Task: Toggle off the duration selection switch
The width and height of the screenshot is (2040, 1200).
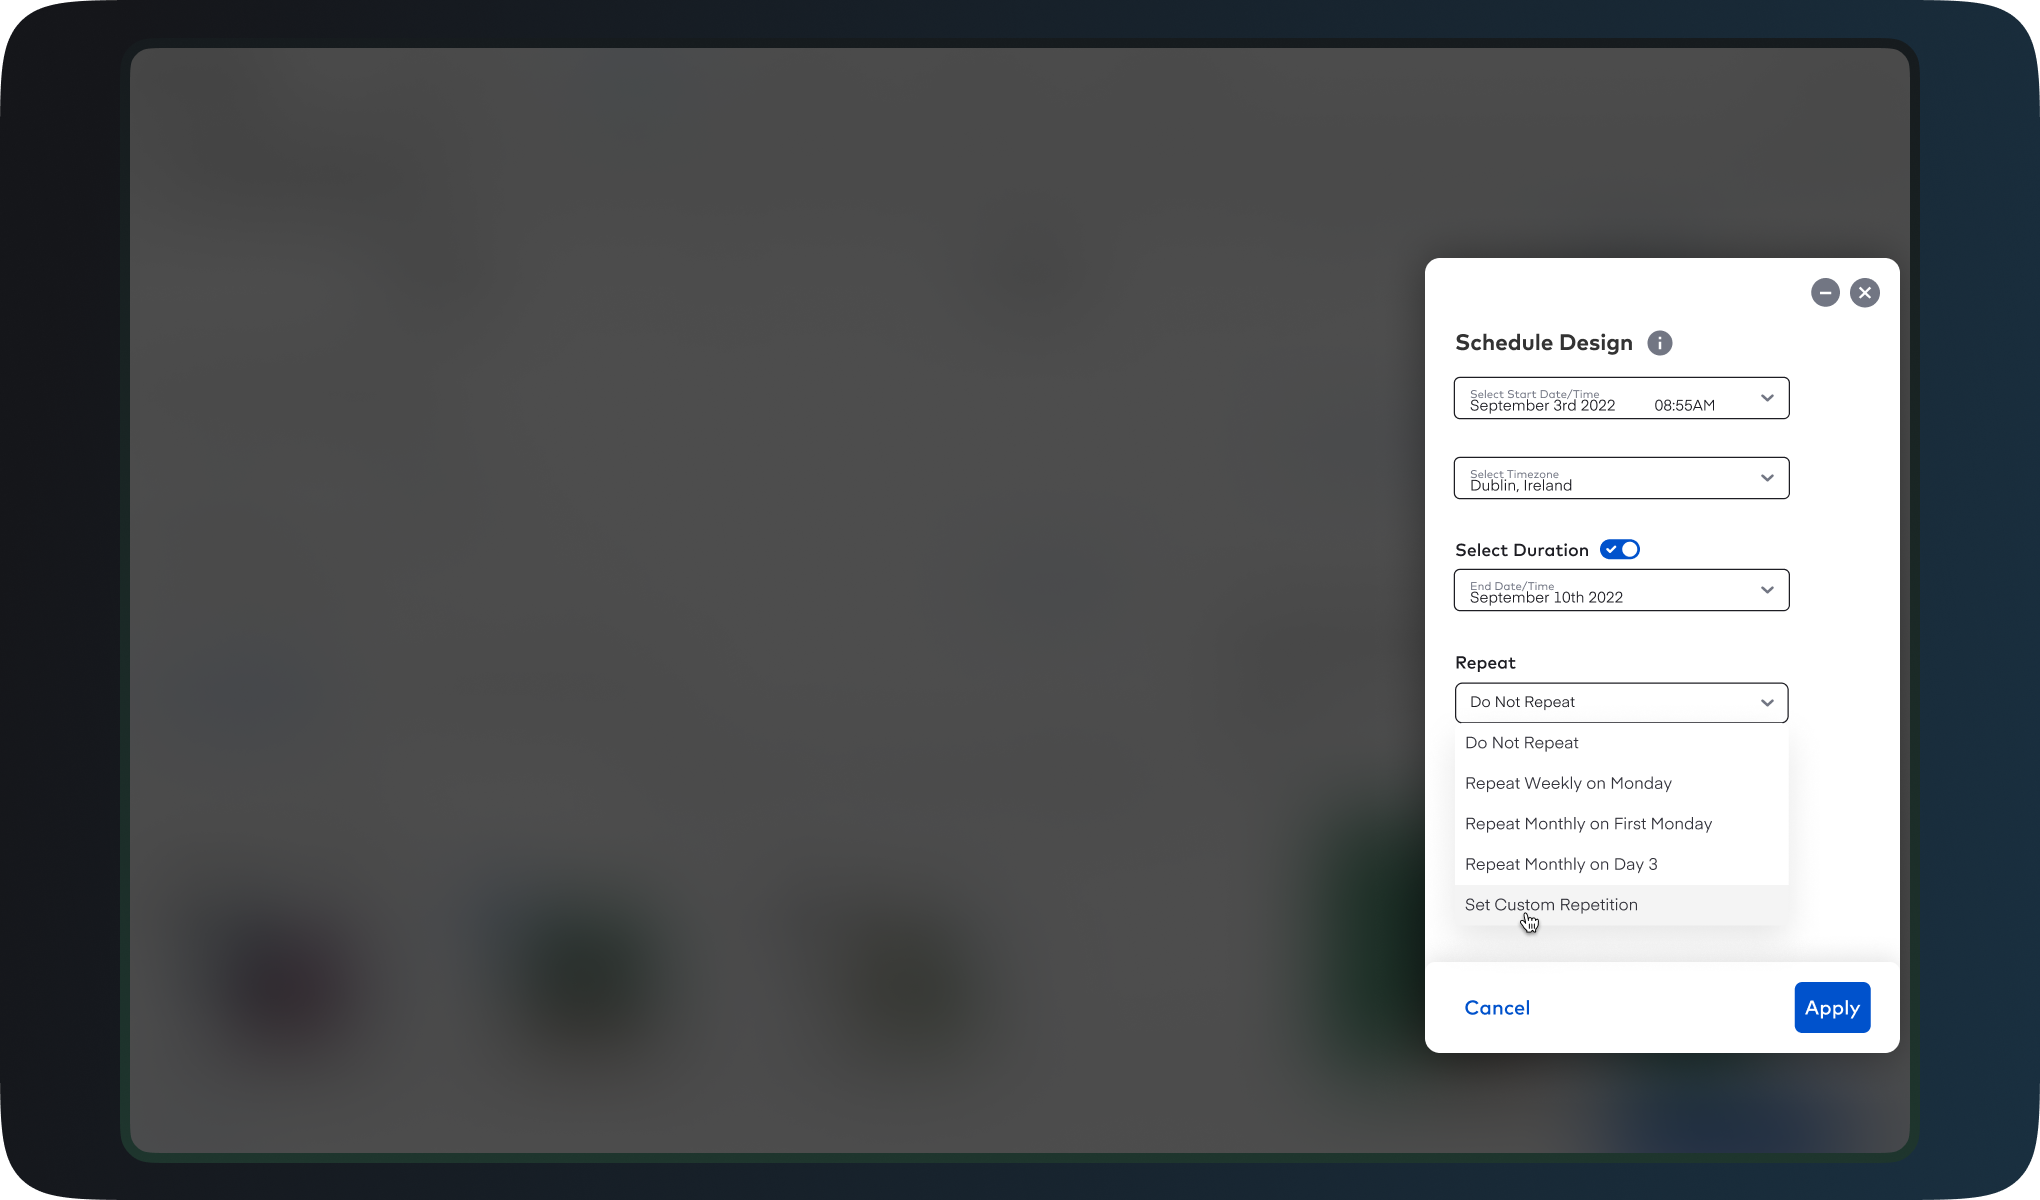Action: pyautogui.click(x=1620, y=550)
